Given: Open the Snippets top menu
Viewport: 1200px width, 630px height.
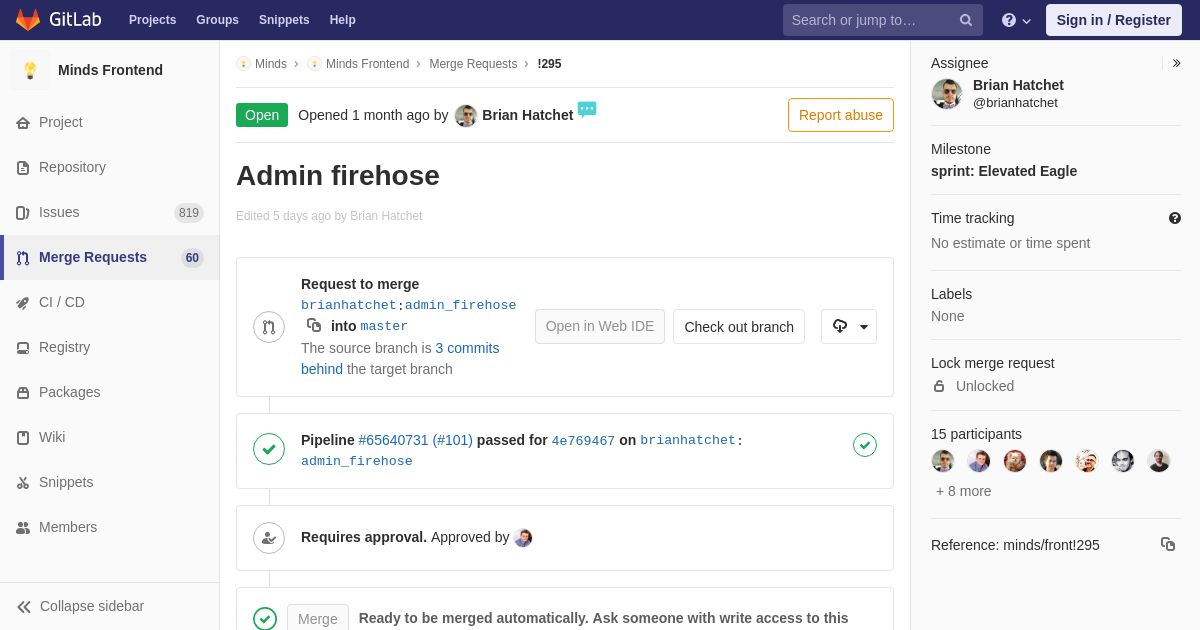Looking at the screenshot, I should point(284,20).
